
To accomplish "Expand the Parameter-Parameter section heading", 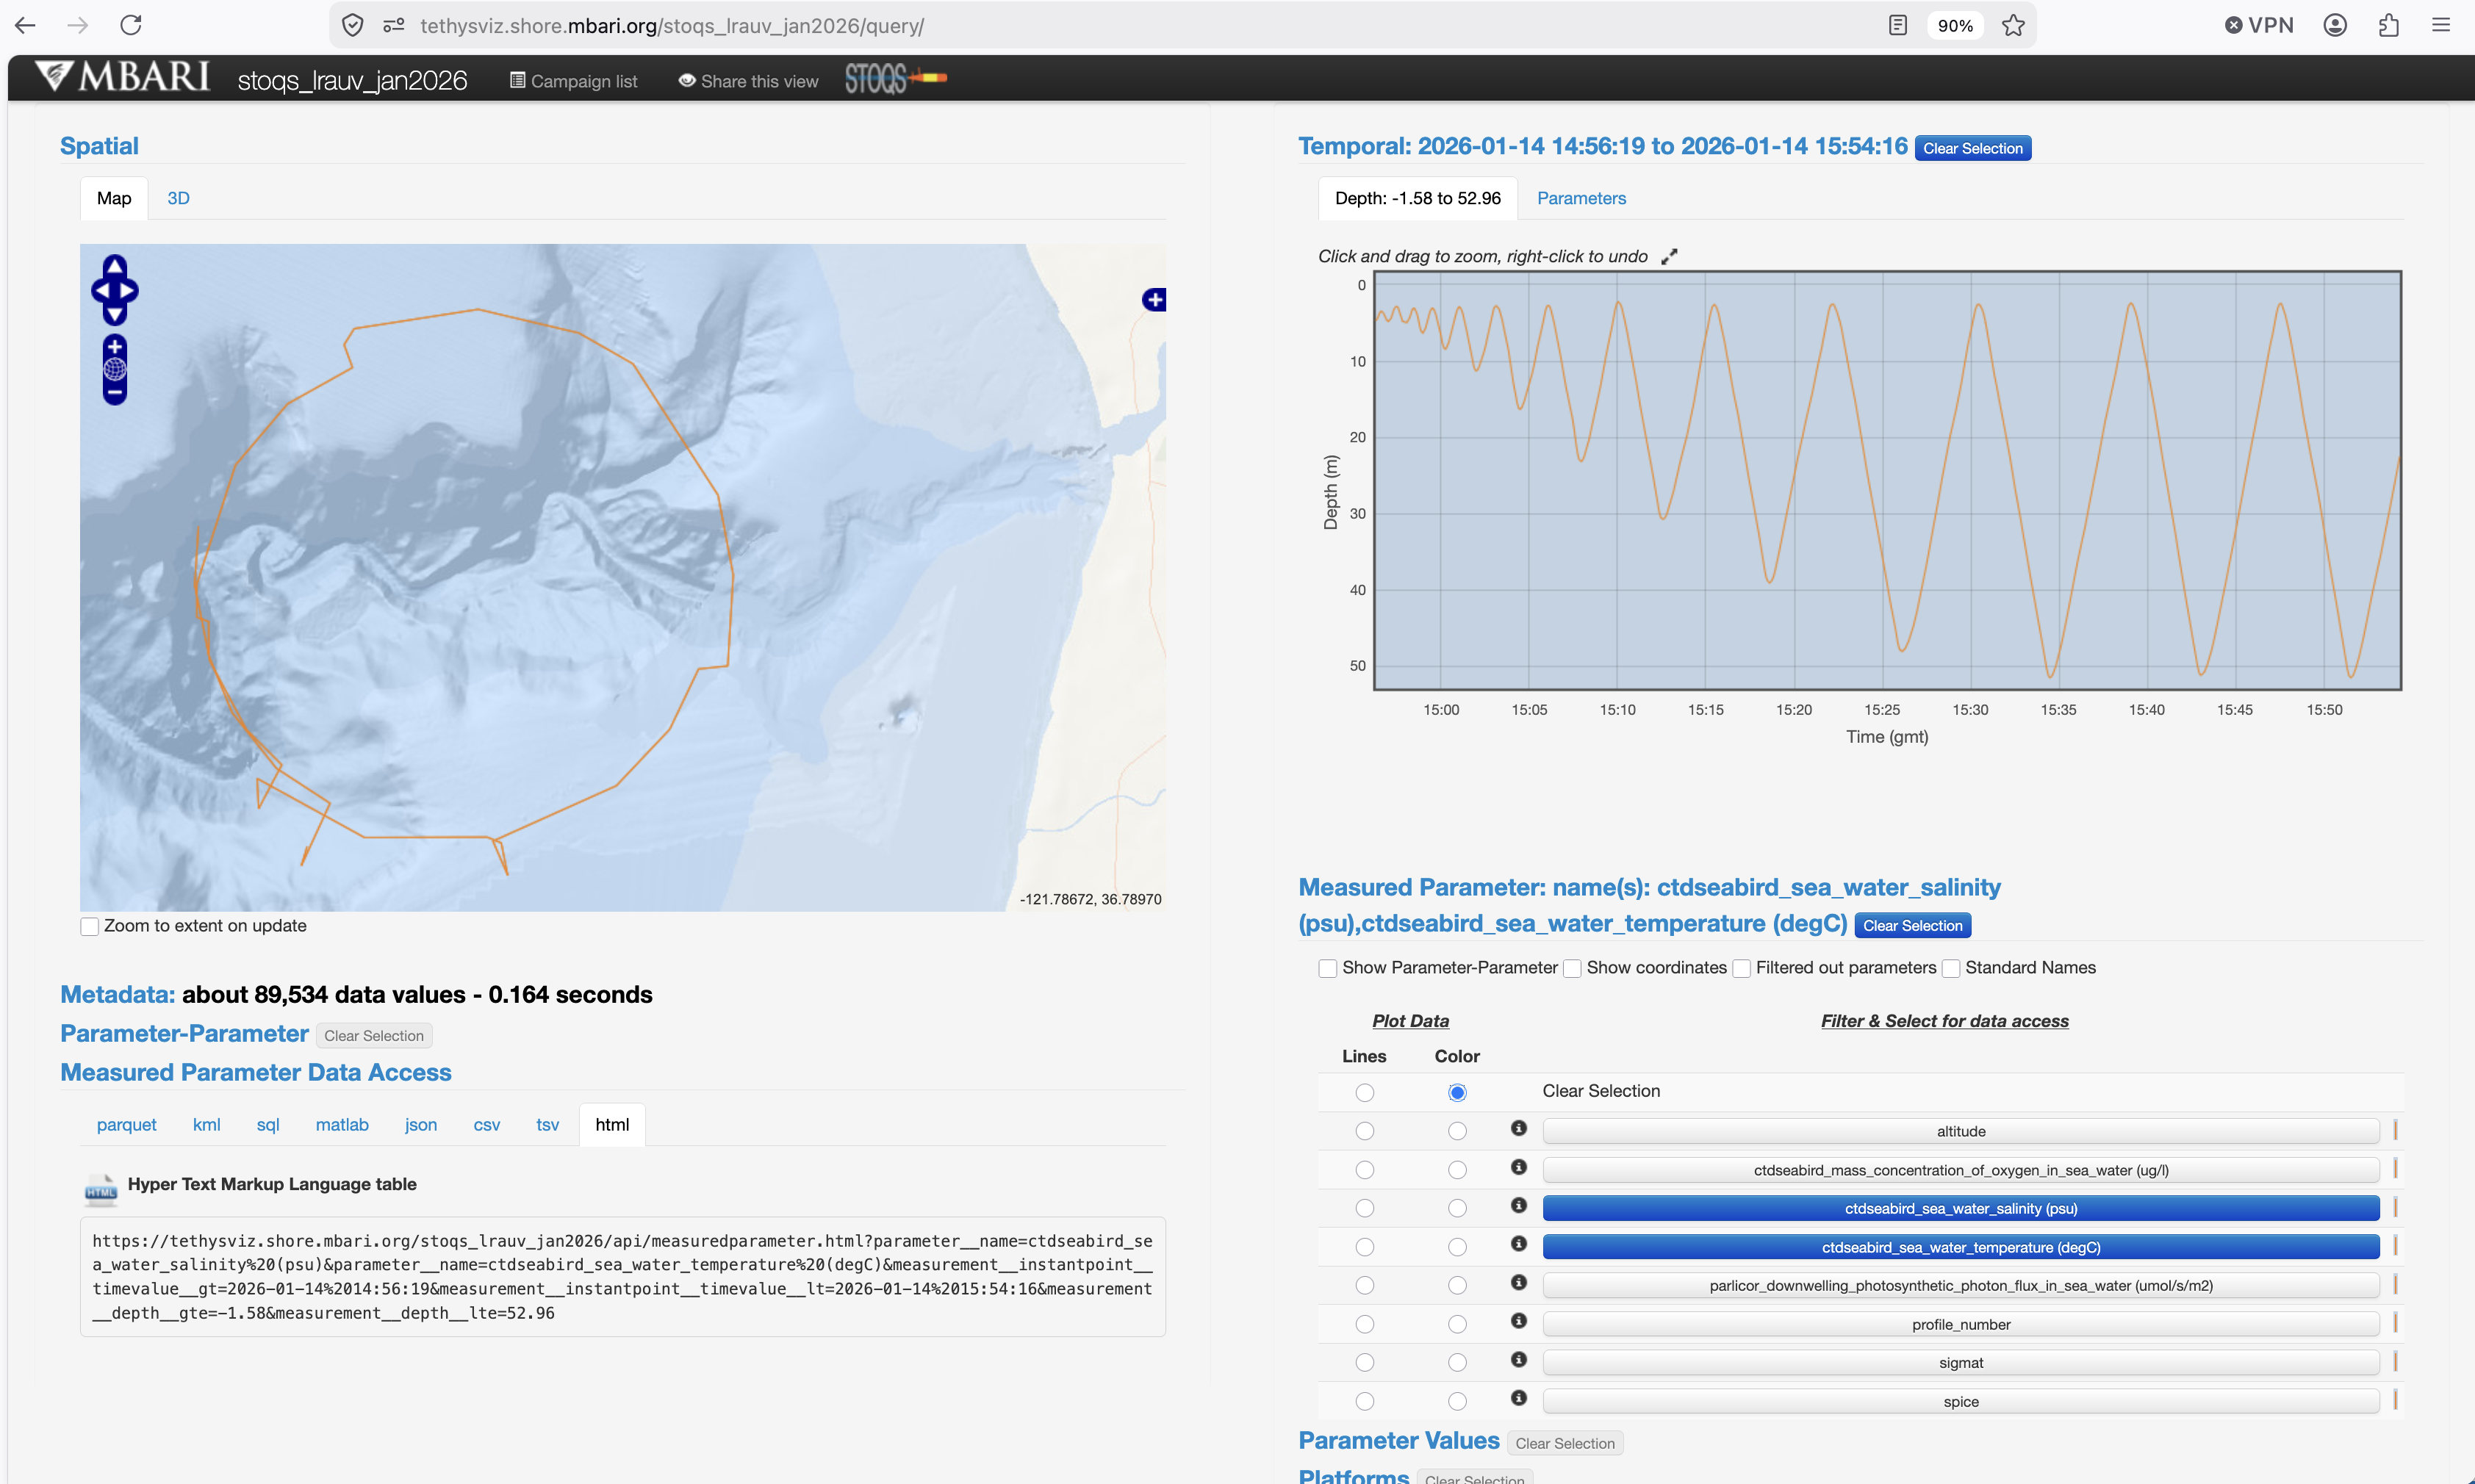I will tap(184, 1034).
